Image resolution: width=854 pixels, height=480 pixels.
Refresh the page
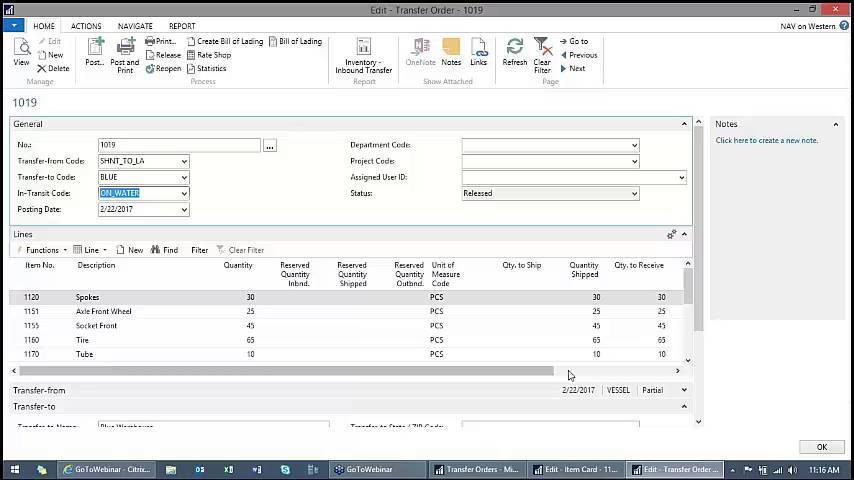tap(515, 52)
